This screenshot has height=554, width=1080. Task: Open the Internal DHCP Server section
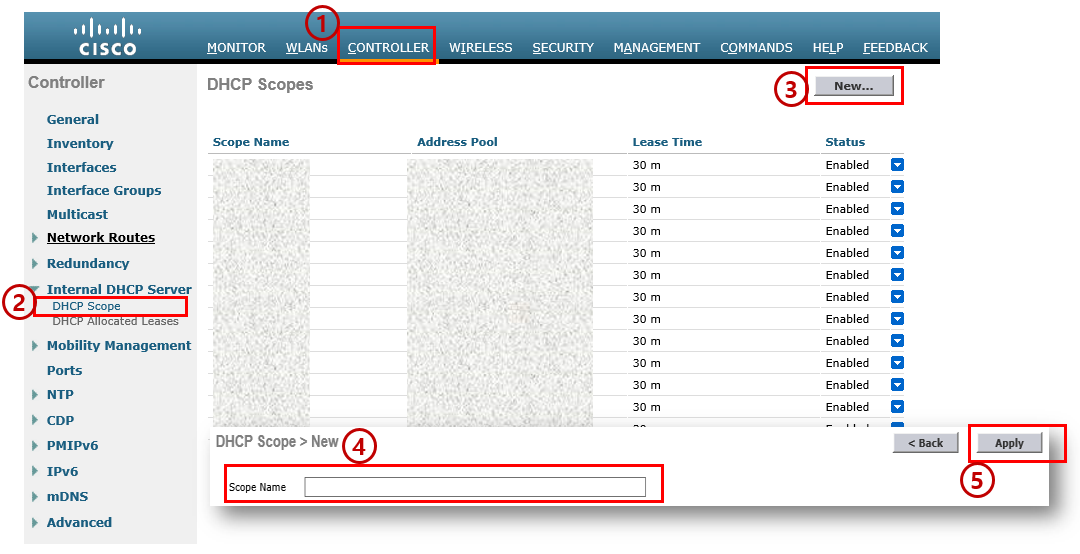point(119,289)
